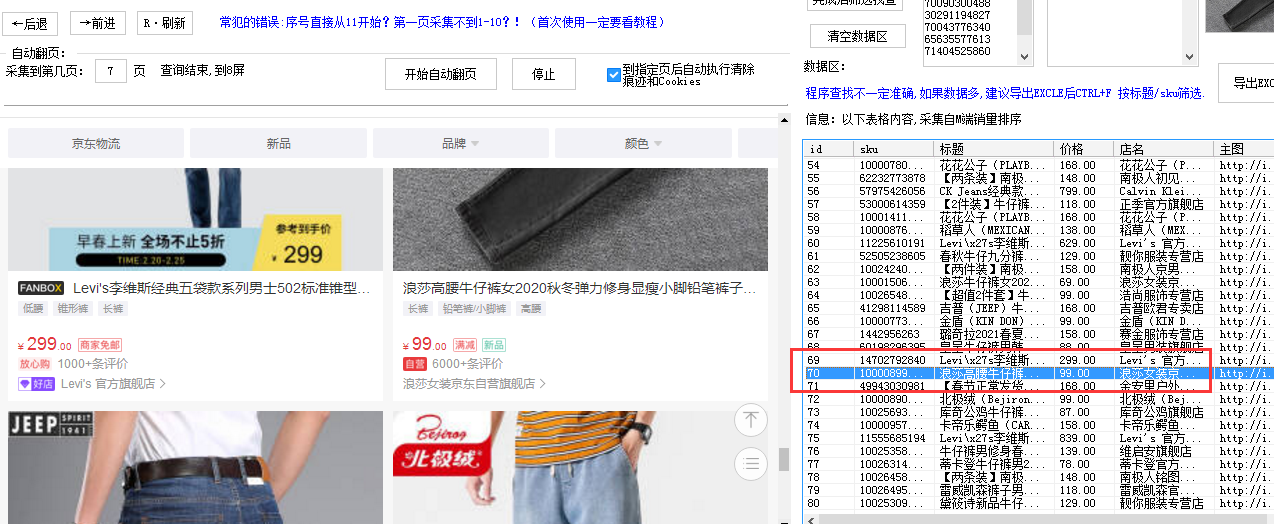1274x524 pixels.
Task: Click the 满减 badge on 浪莎 item
Action: [465, 345]
